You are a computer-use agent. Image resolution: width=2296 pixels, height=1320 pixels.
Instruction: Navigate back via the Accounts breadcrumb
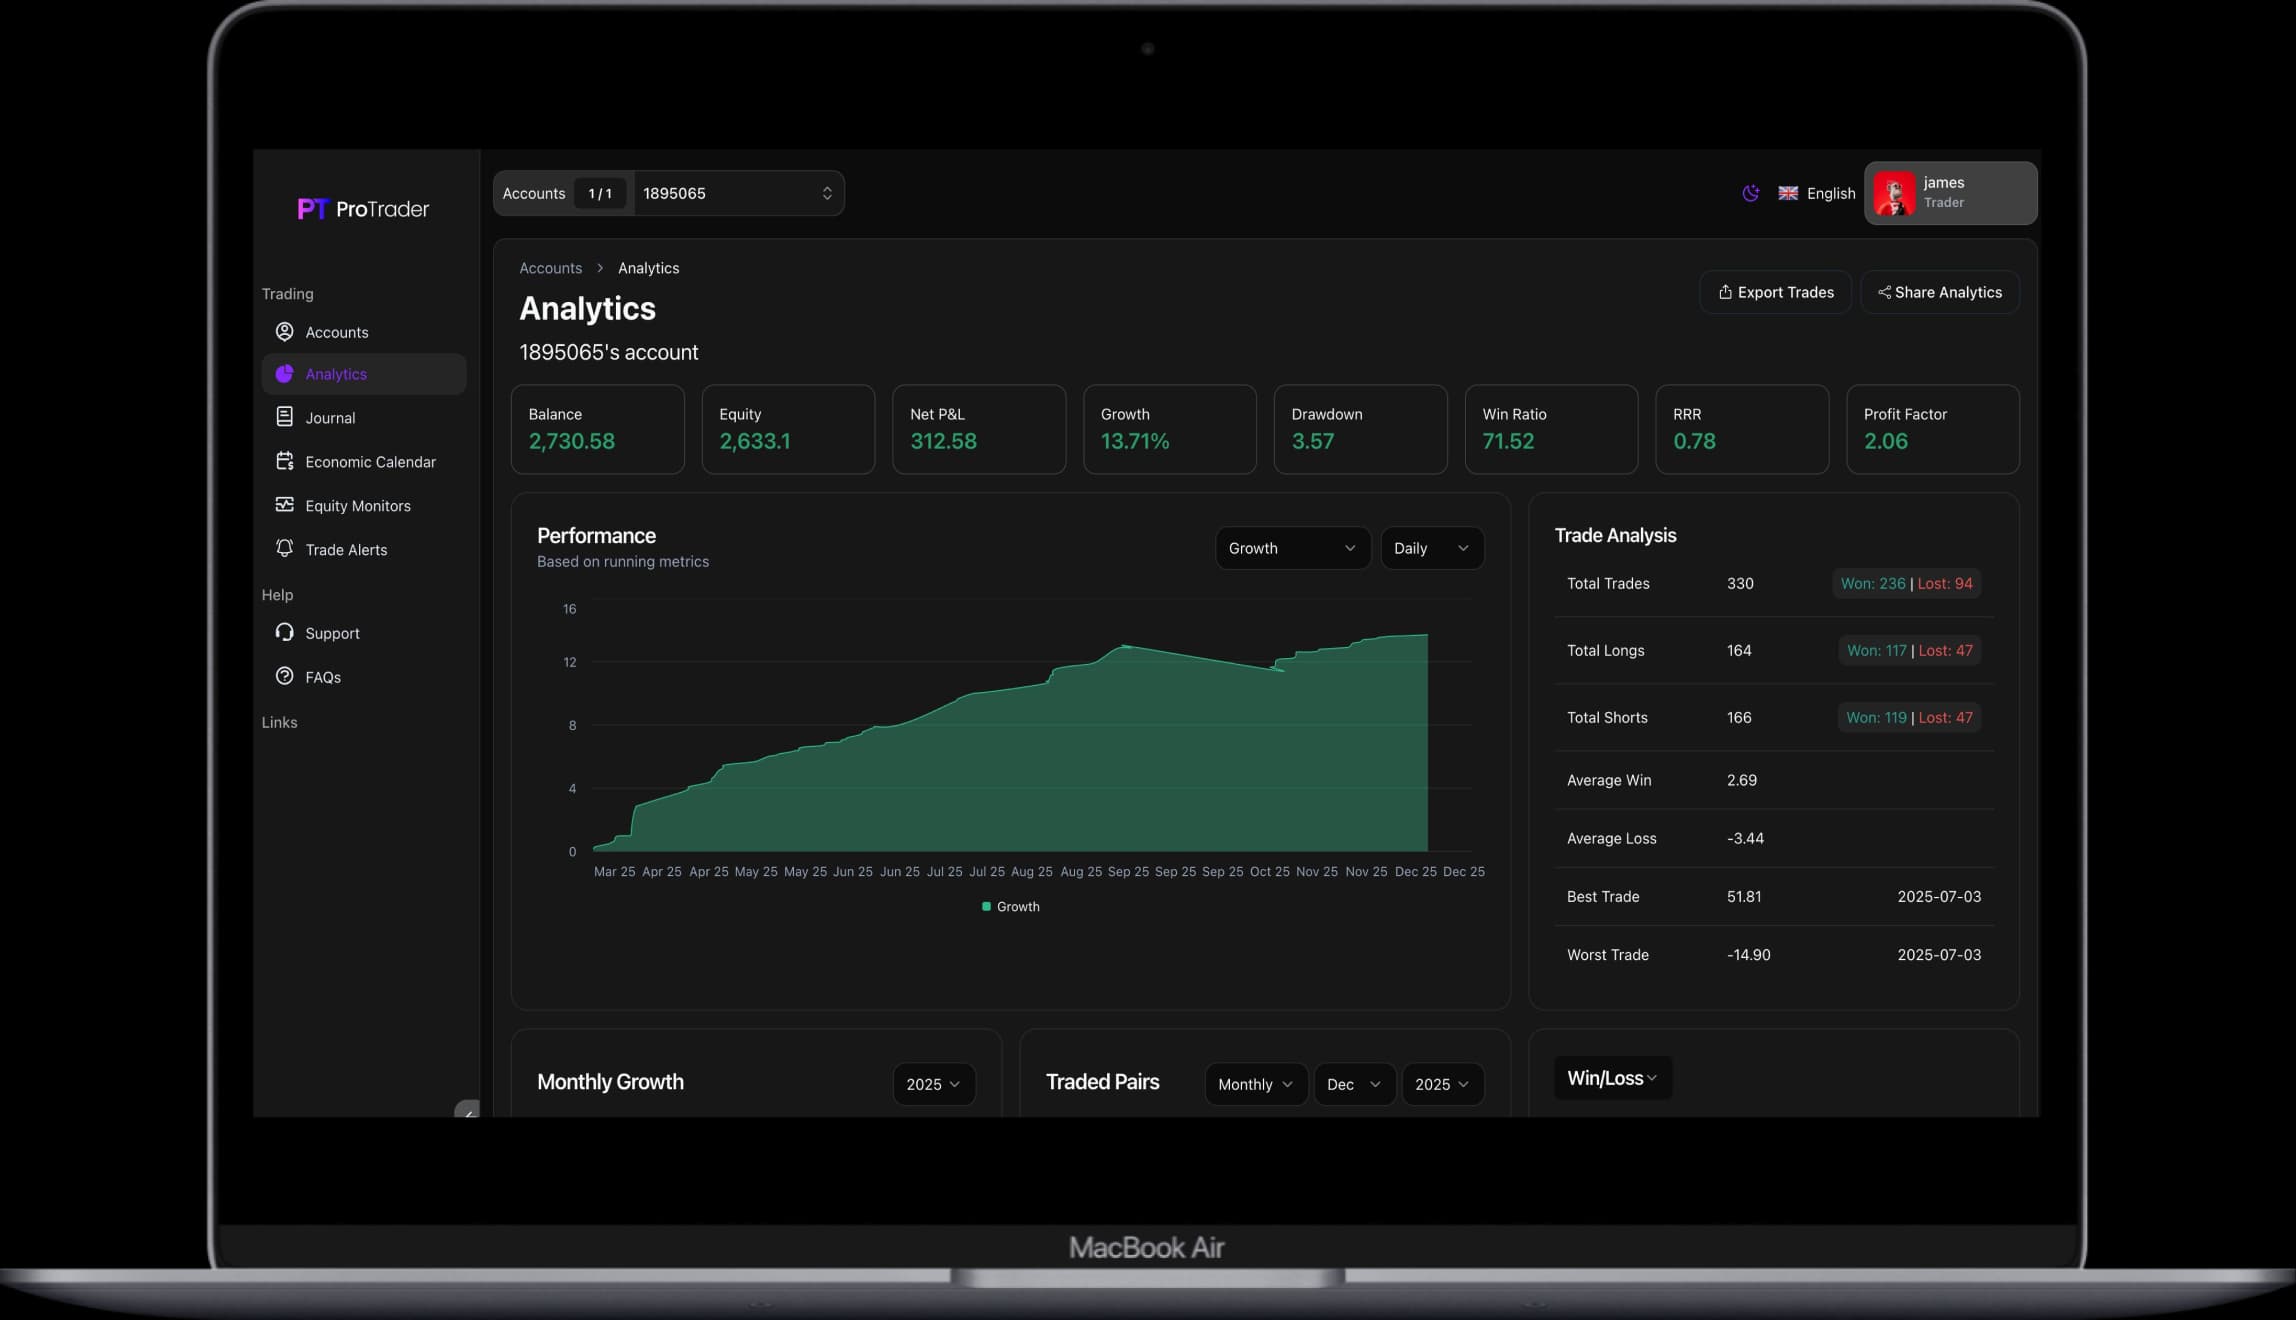point(550,268)
